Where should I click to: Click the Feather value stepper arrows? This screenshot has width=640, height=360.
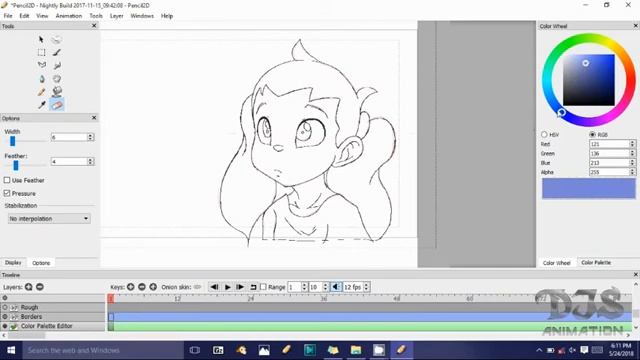pos(91,162)
